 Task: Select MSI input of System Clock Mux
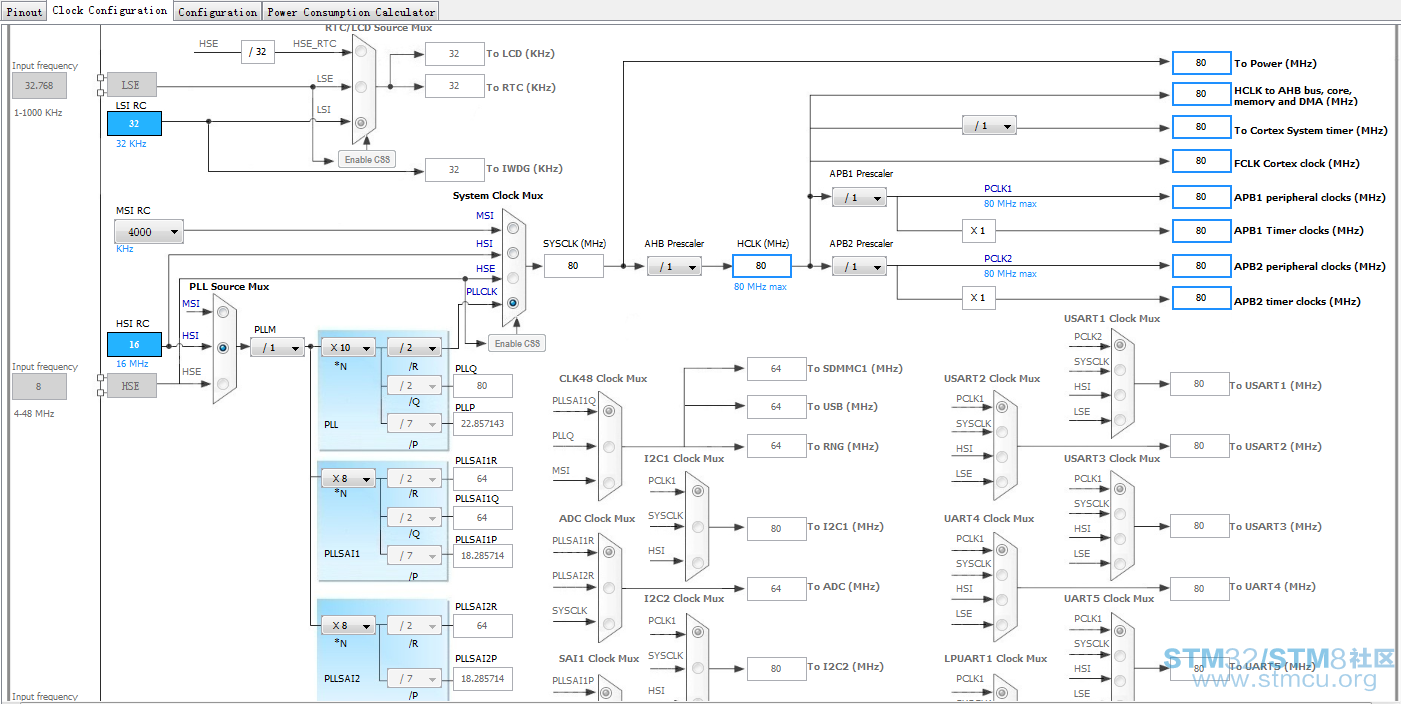point(513,228)
